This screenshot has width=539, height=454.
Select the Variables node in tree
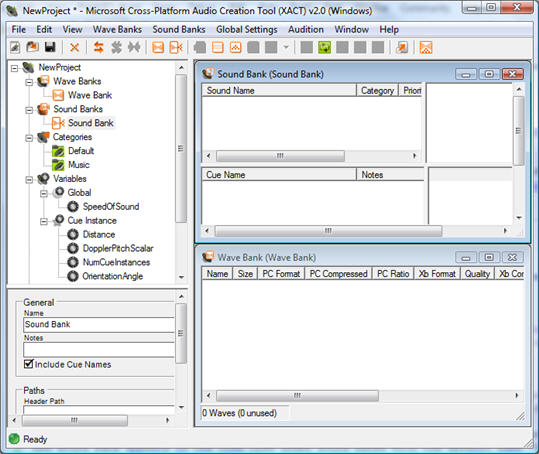click(x=69, y=179)
